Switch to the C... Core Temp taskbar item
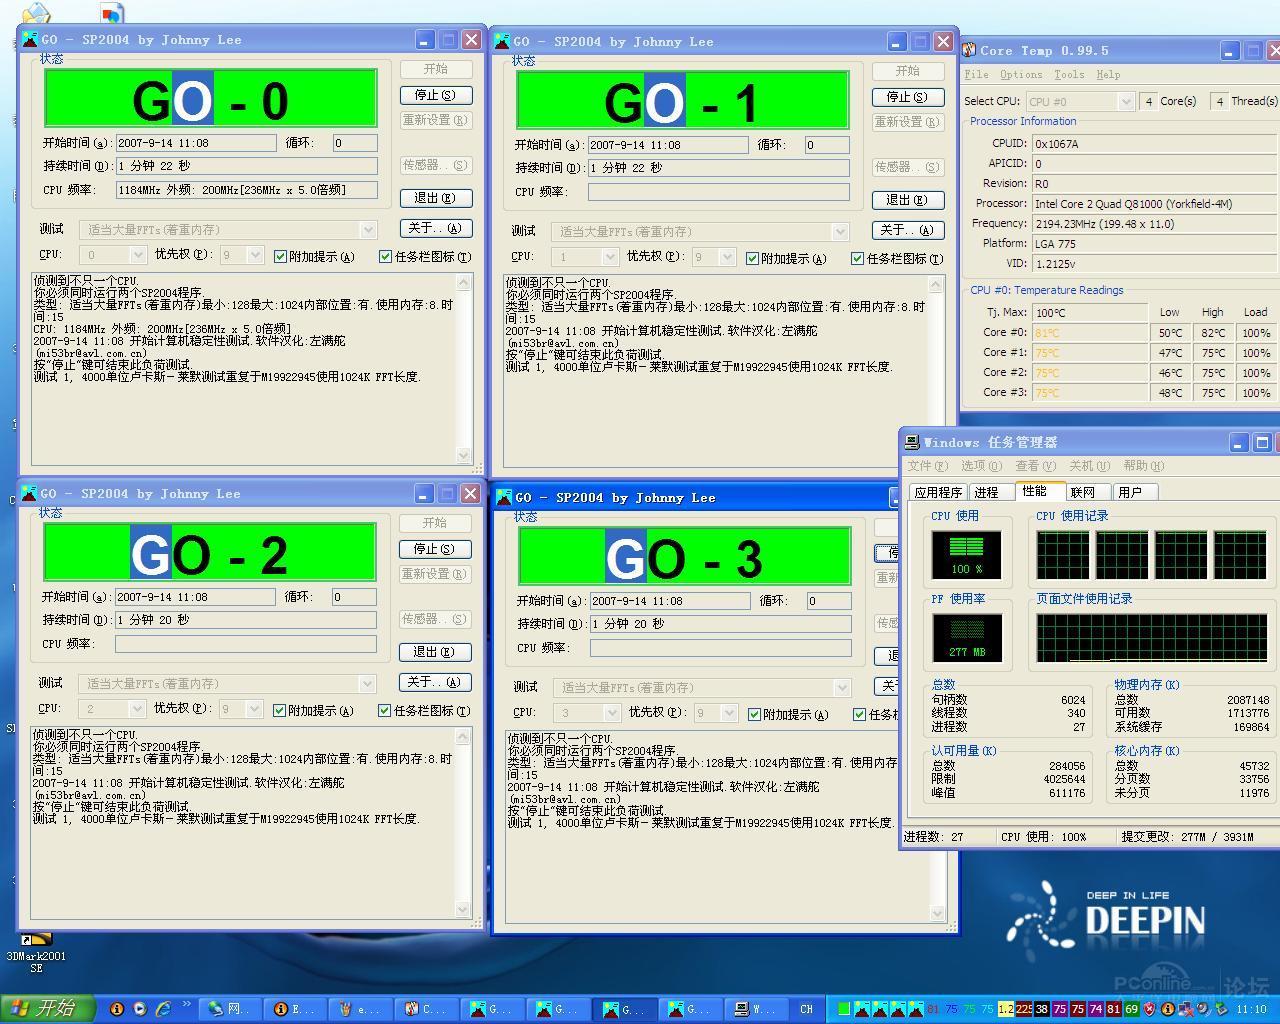Image resolution: width=1280 pixels, height=1024 pixels. point(427,1009)
